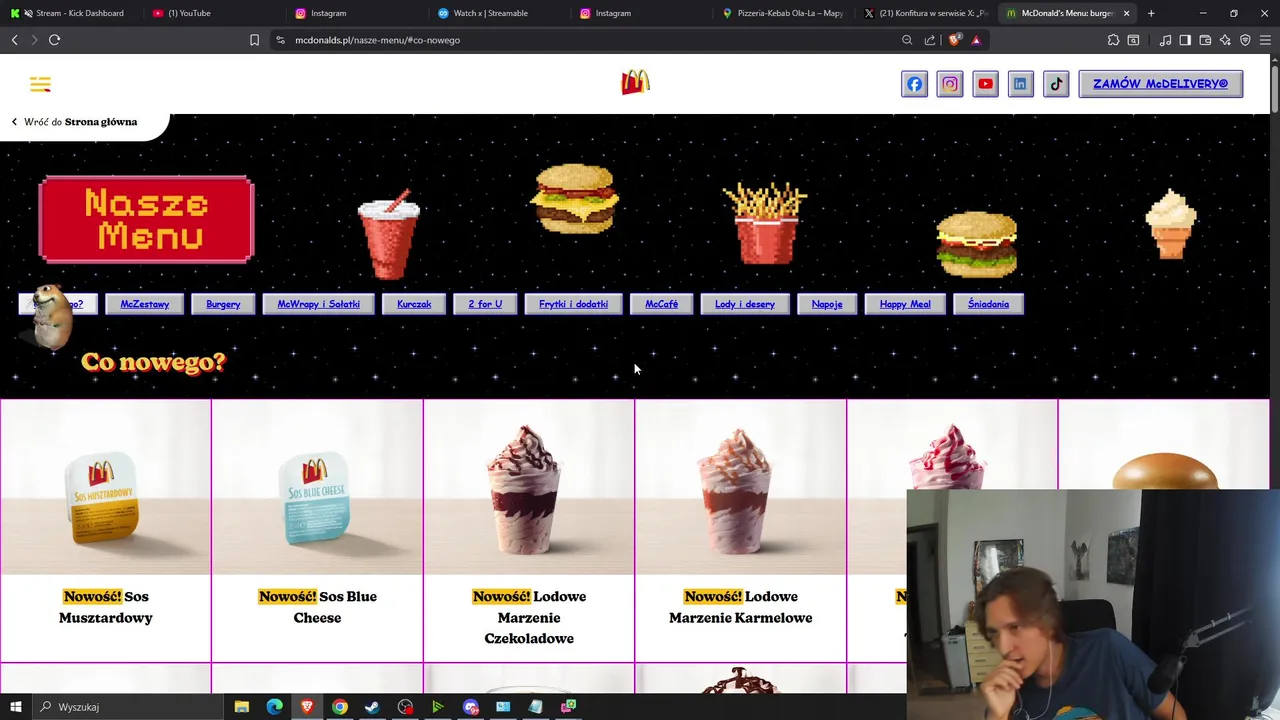Viewport: 1280px width, 720px height.
Task: Click the pixel-art ice cream cone graphic
Action: [1171, 223]
